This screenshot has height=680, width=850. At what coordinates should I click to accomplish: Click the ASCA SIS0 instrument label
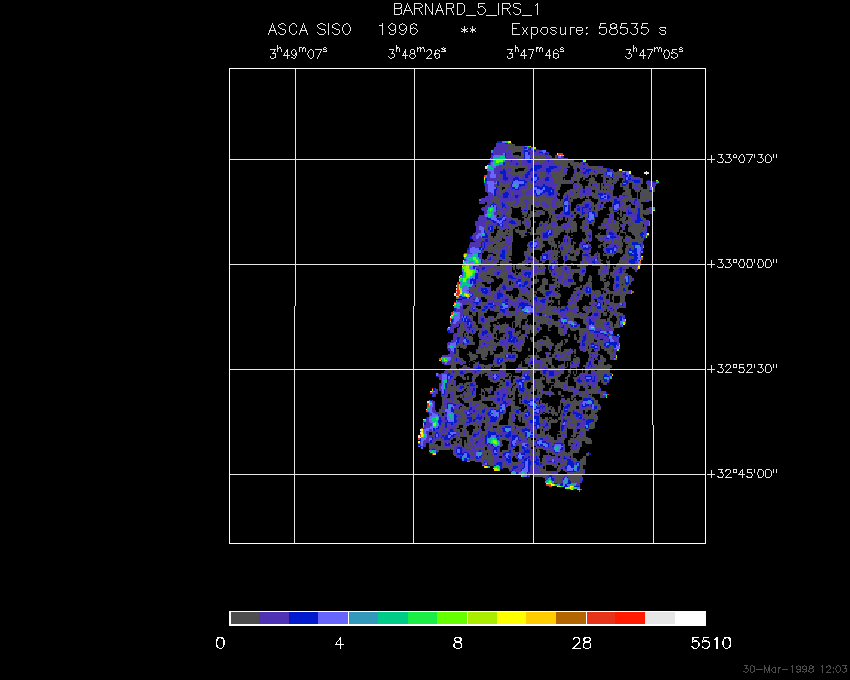pos(310,29)
